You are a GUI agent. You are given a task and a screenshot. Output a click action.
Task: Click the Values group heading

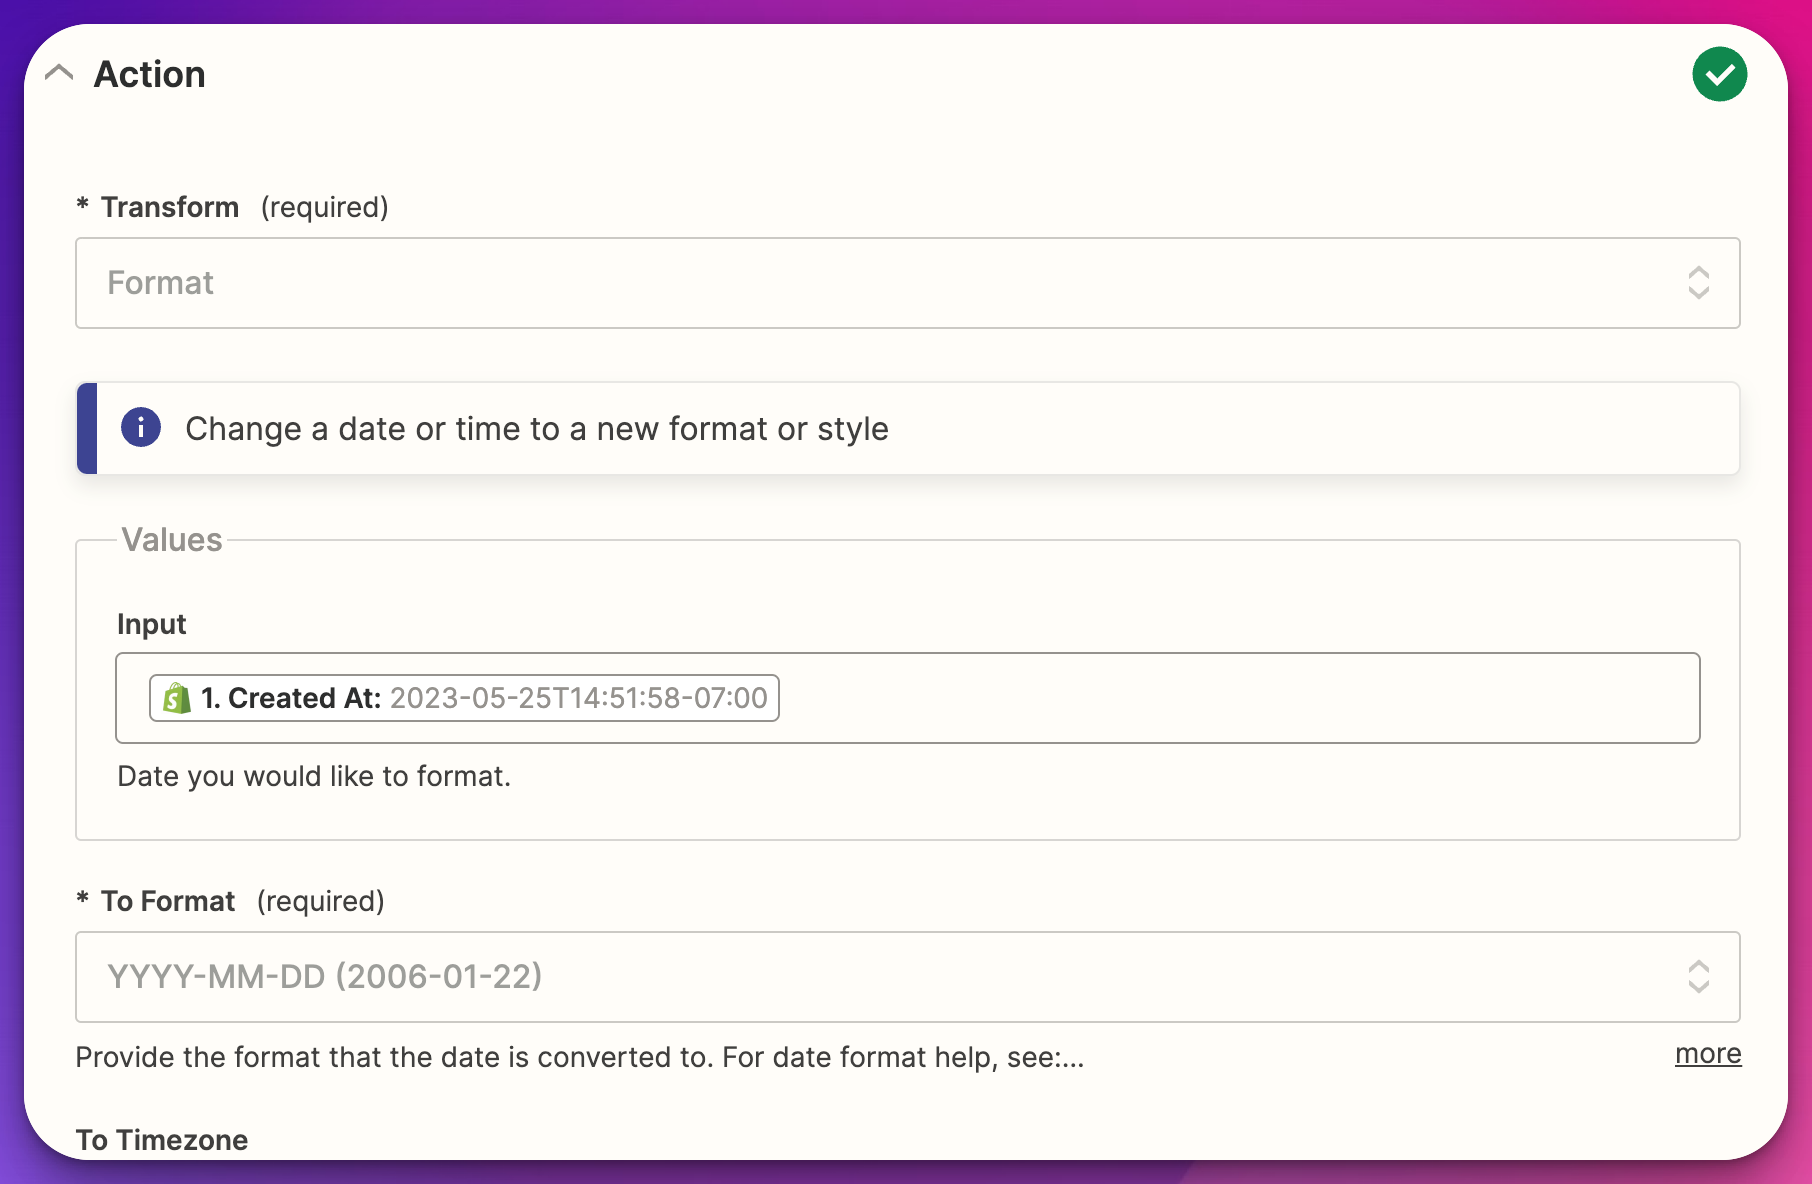point(172,540)
